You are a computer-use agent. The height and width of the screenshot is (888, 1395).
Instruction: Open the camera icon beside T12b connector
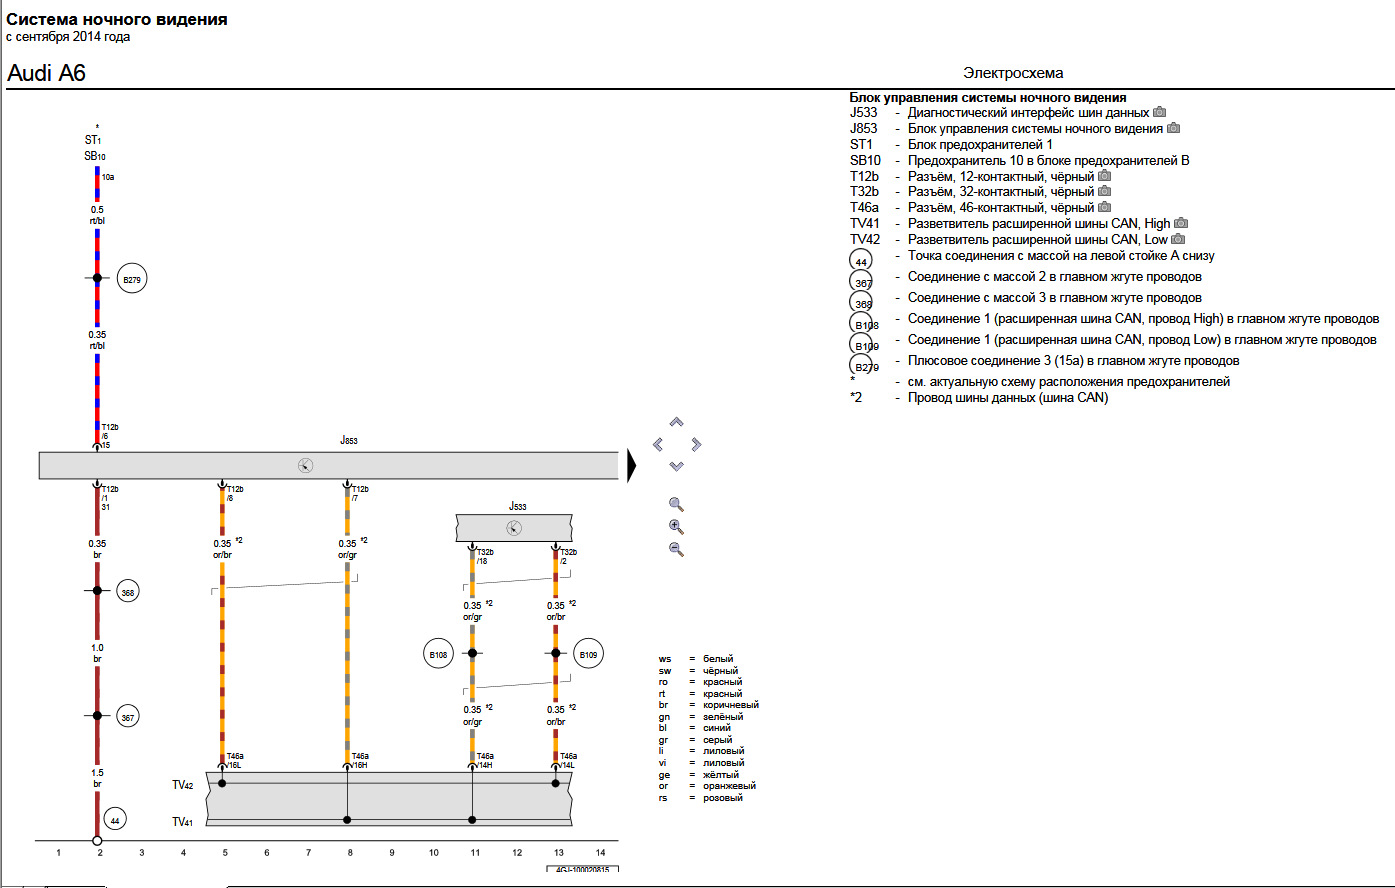pyautogui.click(x=1105, y=176)
